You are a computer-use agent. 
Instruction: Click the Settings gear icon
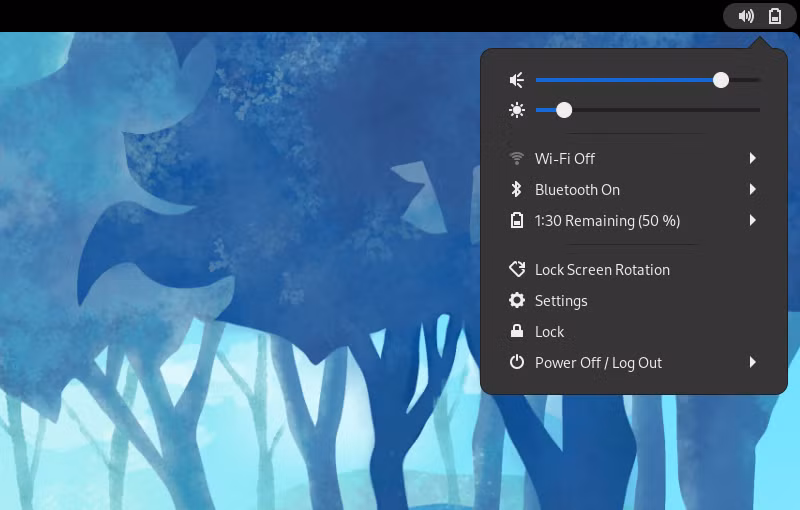click(517, 300)
